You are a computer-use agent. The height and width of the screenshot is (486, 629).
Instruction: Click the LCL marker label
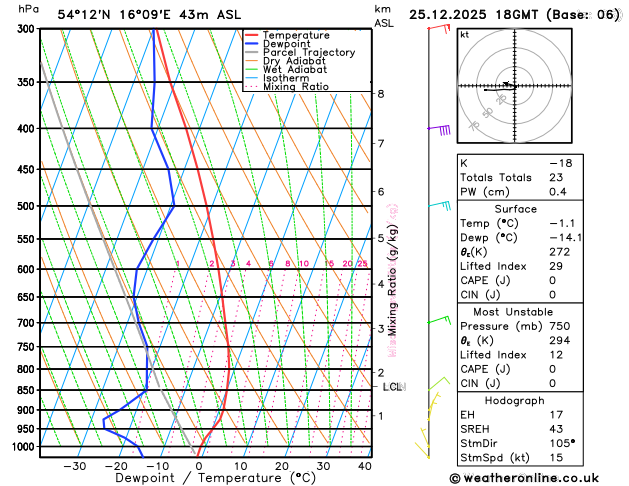[x=392, y=387]
